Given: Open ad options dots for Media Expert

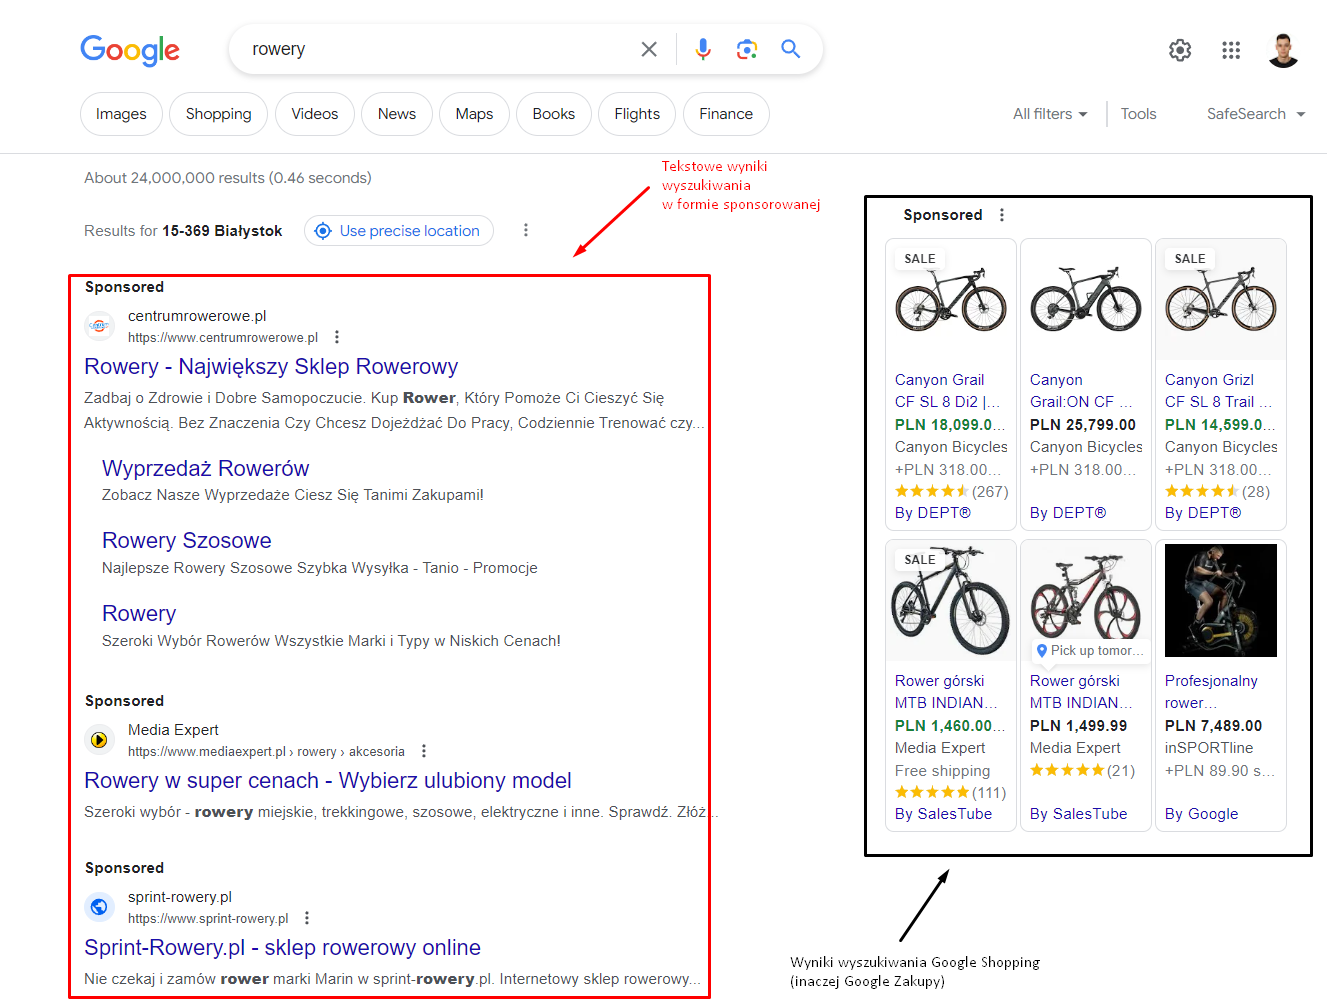Looking at the screenshot, I should click(424, 751).
